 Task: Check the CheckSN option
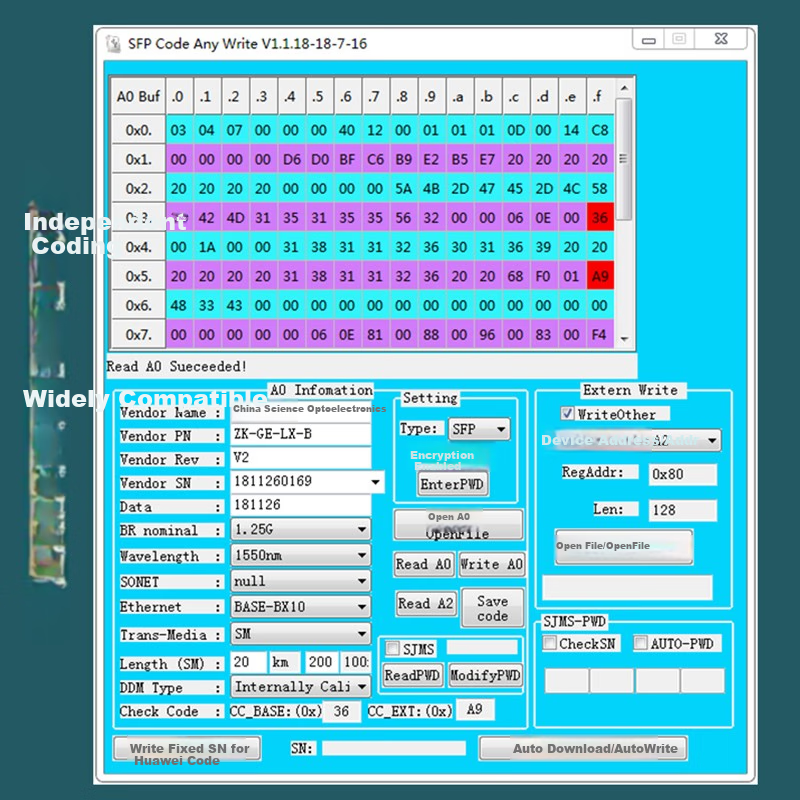550,644
